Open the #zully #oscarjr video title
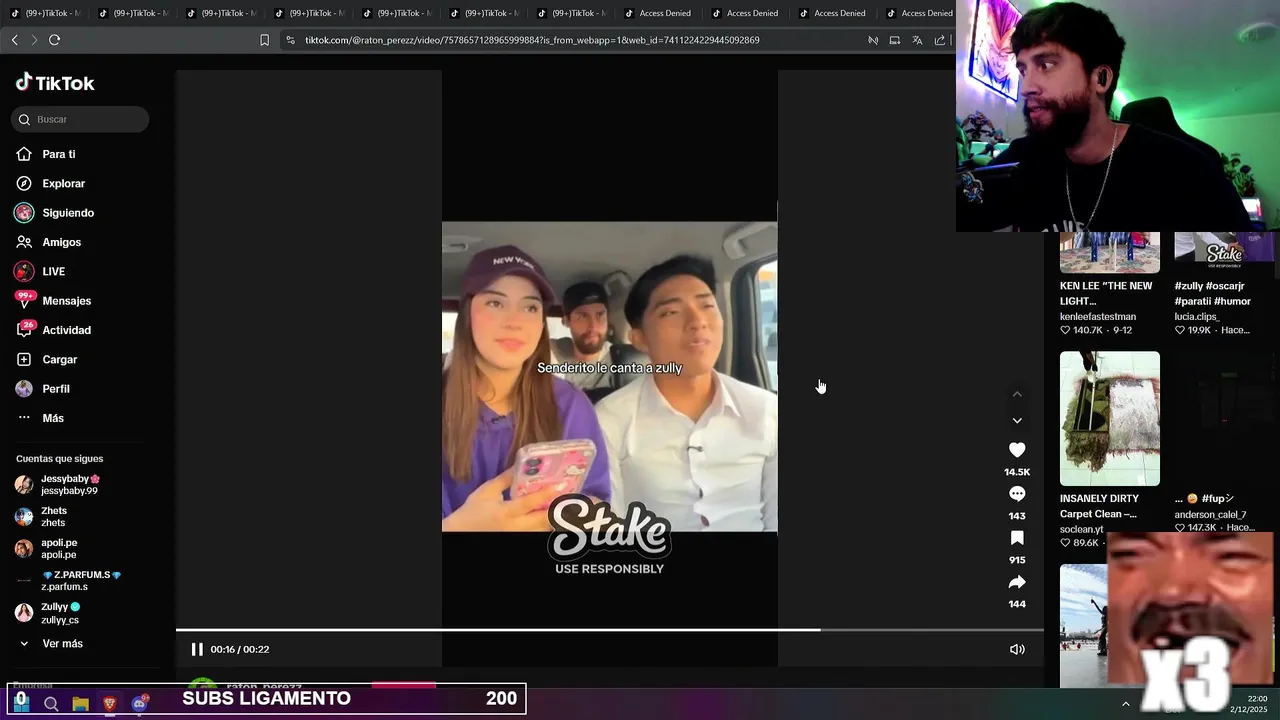 point(1212,293)
